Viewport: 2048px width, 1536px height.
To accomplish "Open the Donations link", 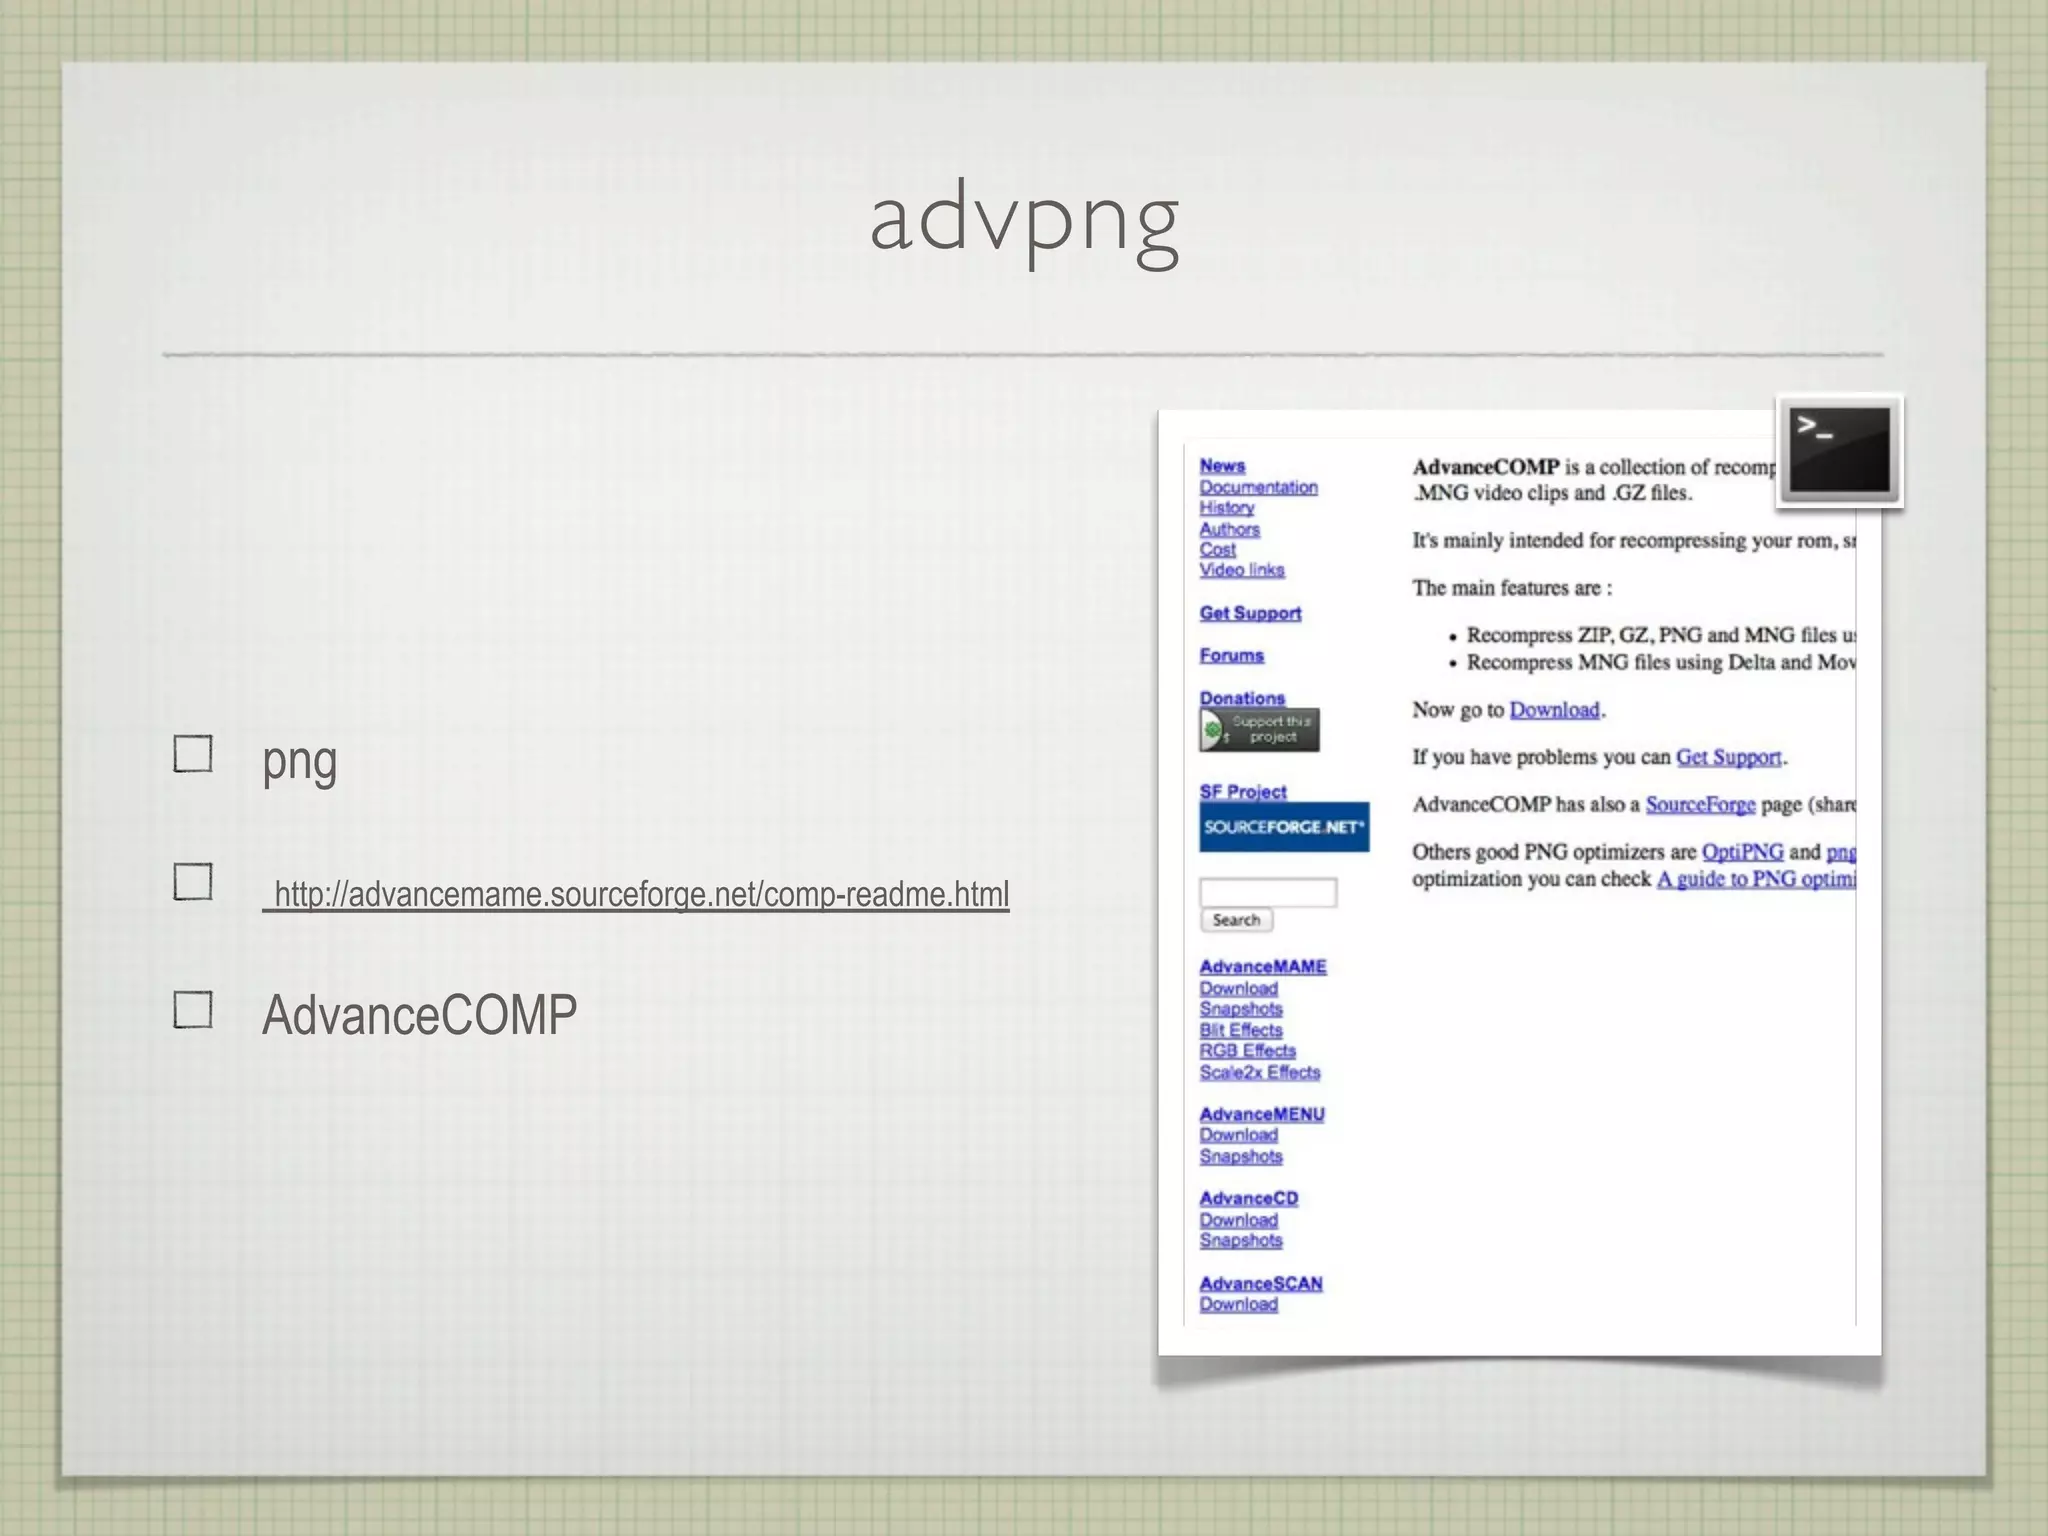I will point(1242,698).
